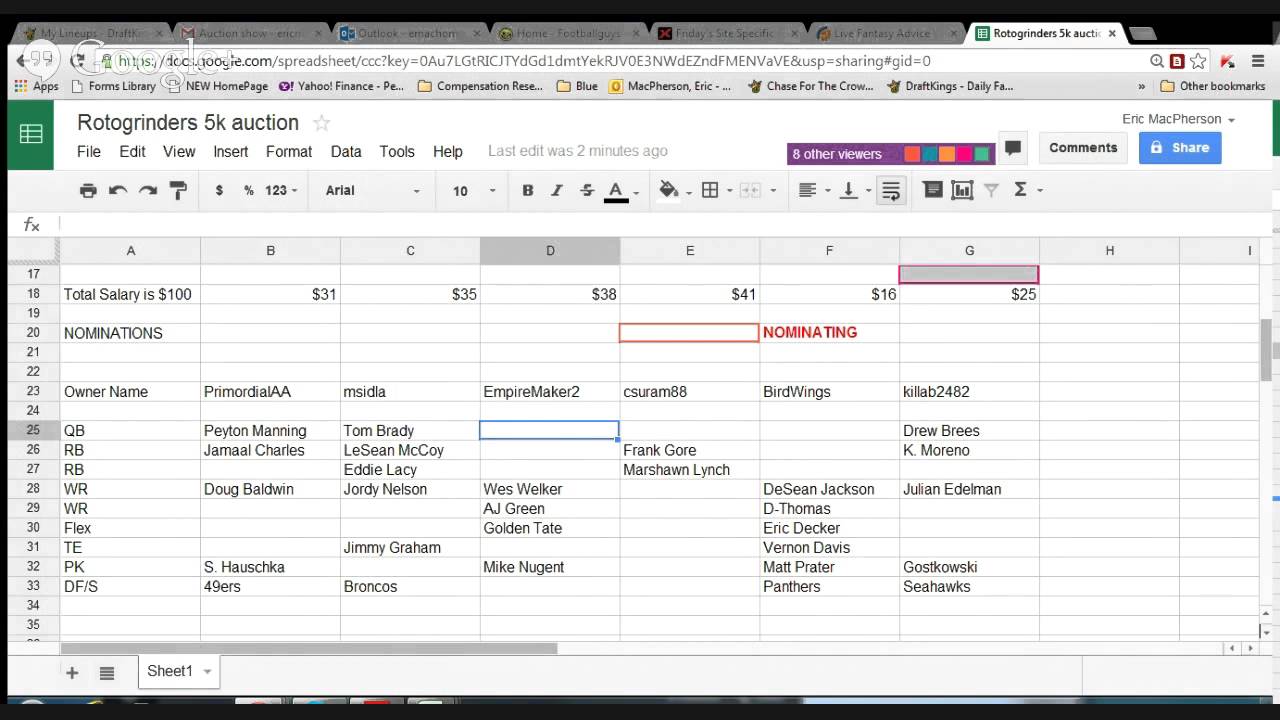The image size is (1280, 720).
Task: Click the Merge cells icon
Action: [x=750, y=190]
